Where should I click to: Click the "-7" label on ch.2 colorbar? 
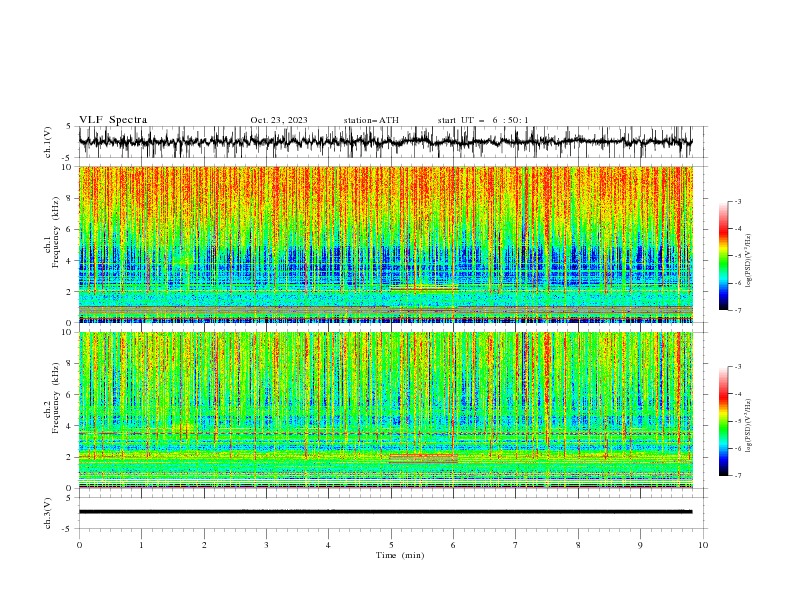click(738, 475)
